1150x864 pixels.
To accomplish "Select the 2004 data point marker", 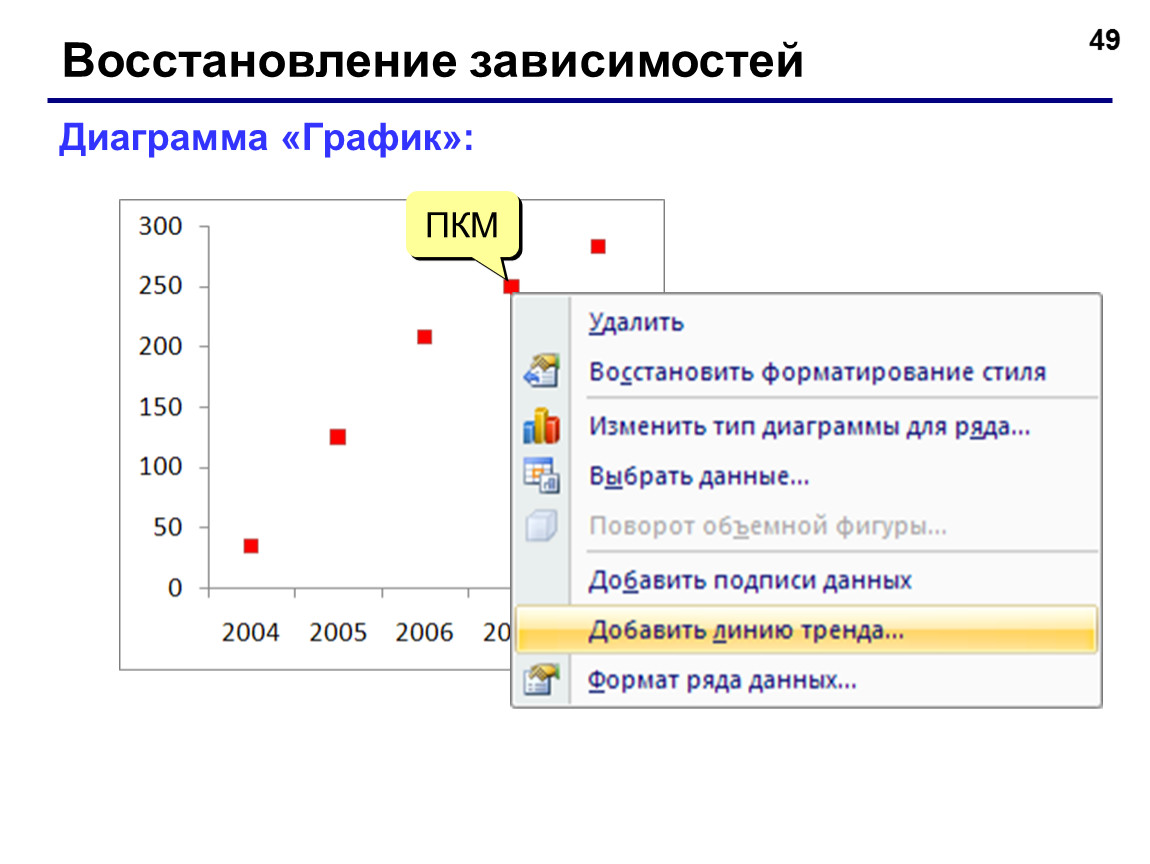I will (251, 546).
